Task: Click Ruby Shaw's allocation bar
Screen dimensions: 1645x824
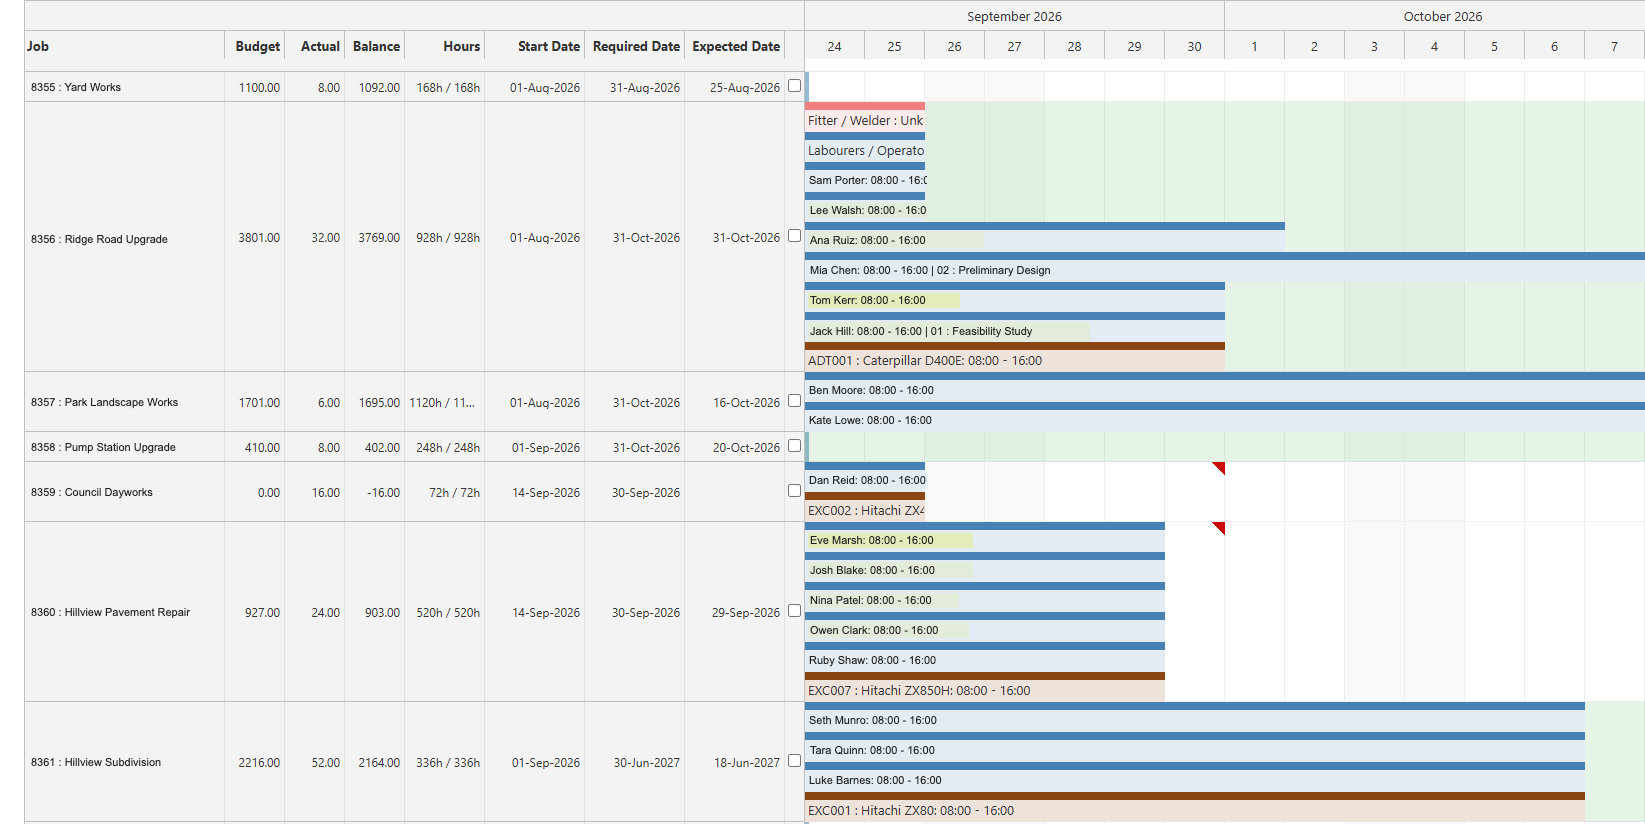Action: (985, 657)
